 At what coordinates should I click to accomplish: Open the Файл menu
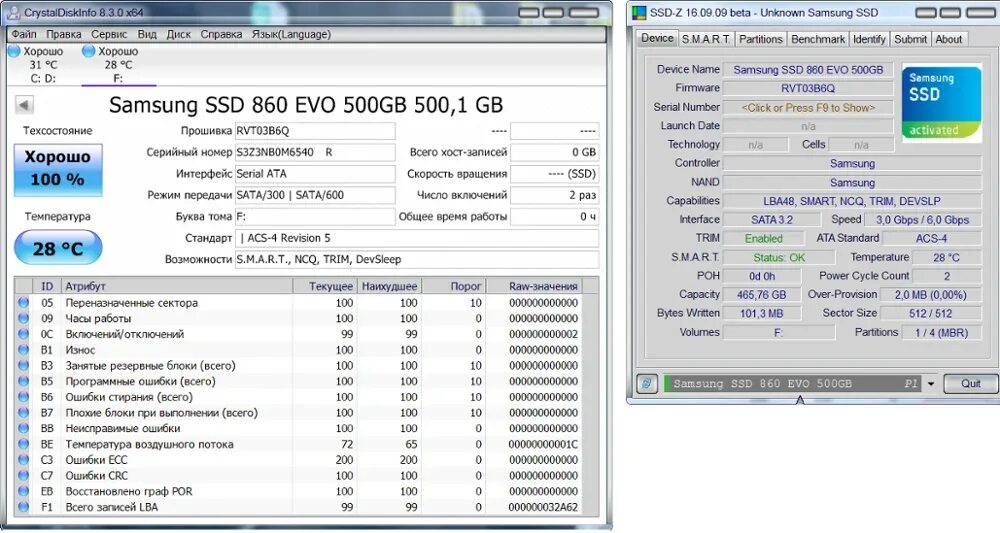point(24,34)
